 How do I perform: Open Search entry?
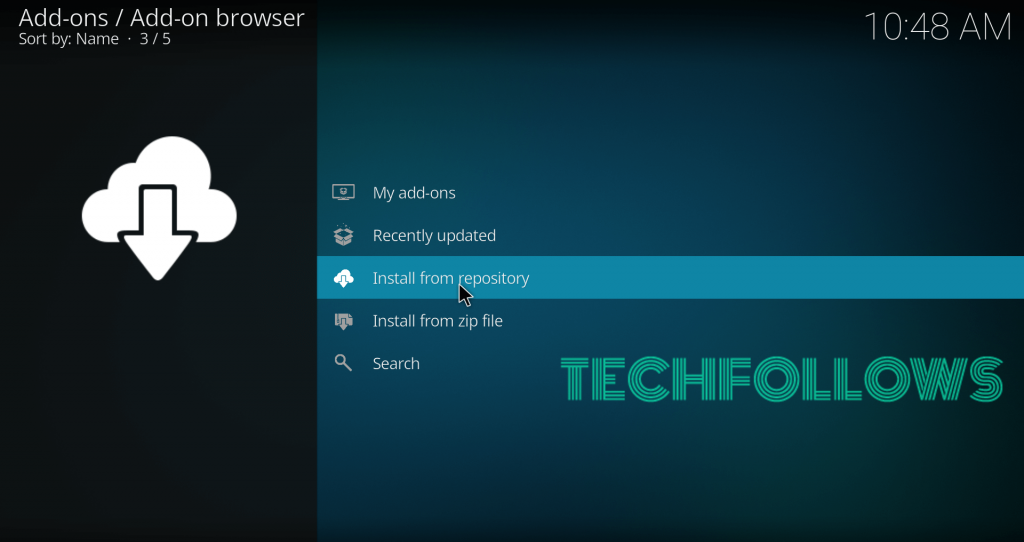(670, 363)
